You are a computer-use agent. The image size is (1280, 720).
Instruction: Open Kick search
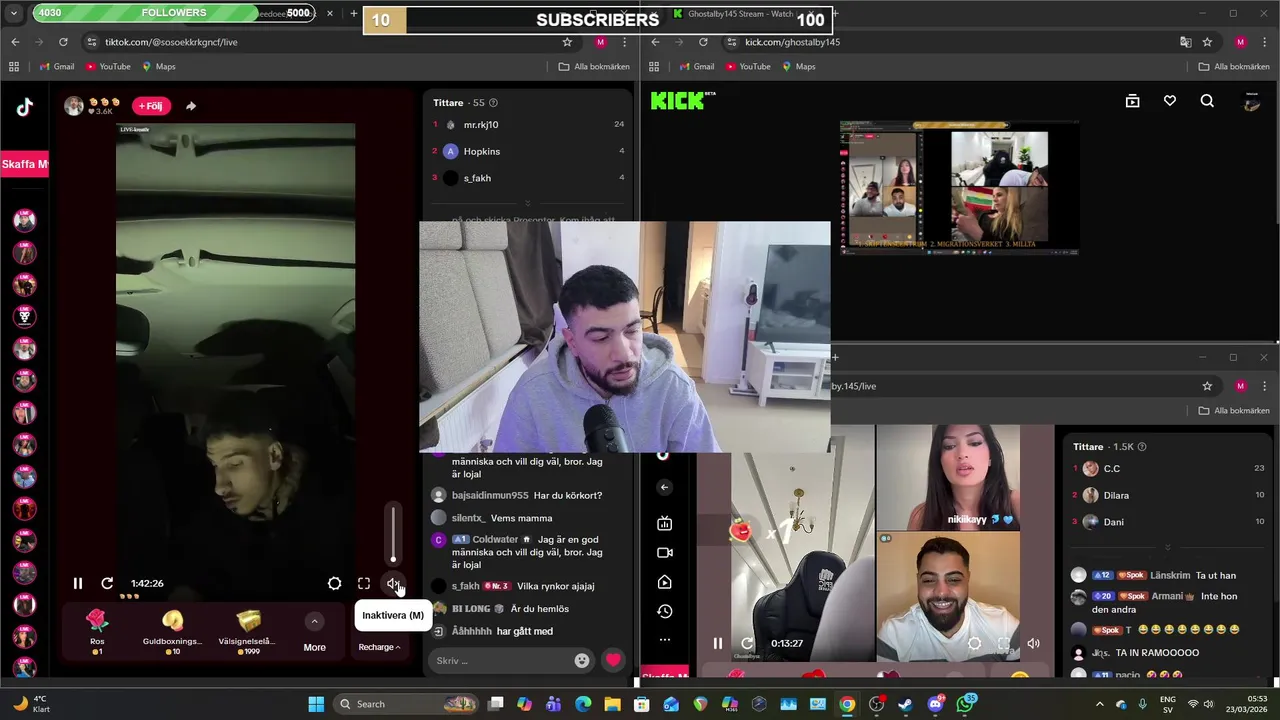tap(1207, 101)
